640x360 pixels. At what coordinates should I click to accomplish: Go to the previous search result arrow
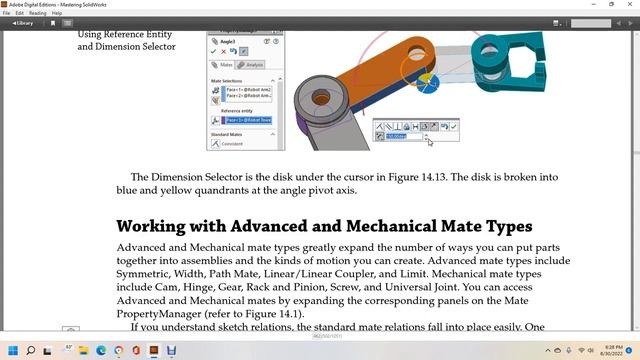(x=619, y=23)
